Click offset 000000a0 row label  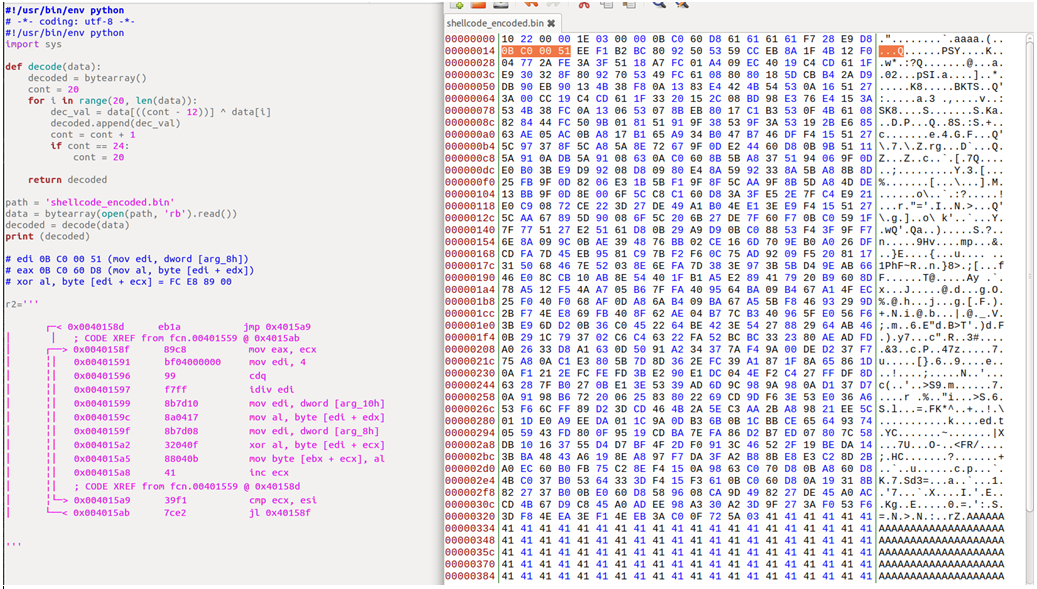(x=470, y=135)
